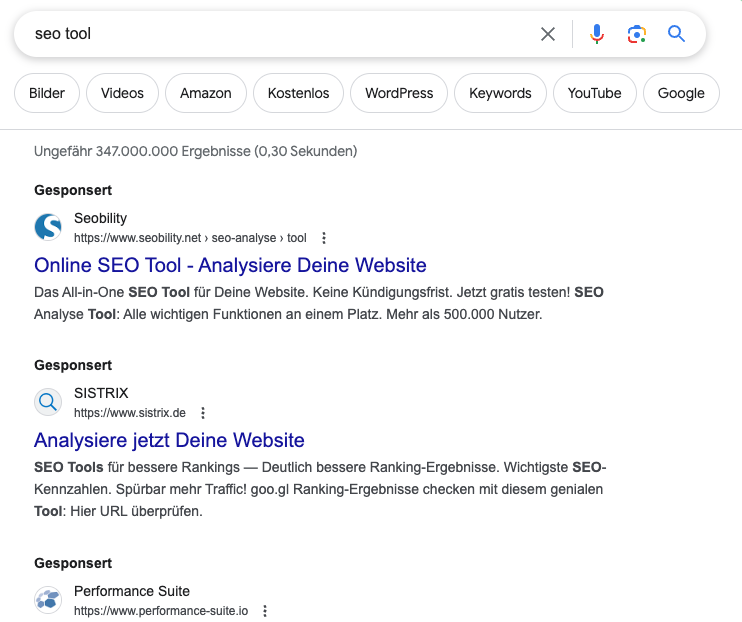Click the SISTRIX magnifier favicon
The width and height of the screenshot is (742, 622).
tap(48, 402)
